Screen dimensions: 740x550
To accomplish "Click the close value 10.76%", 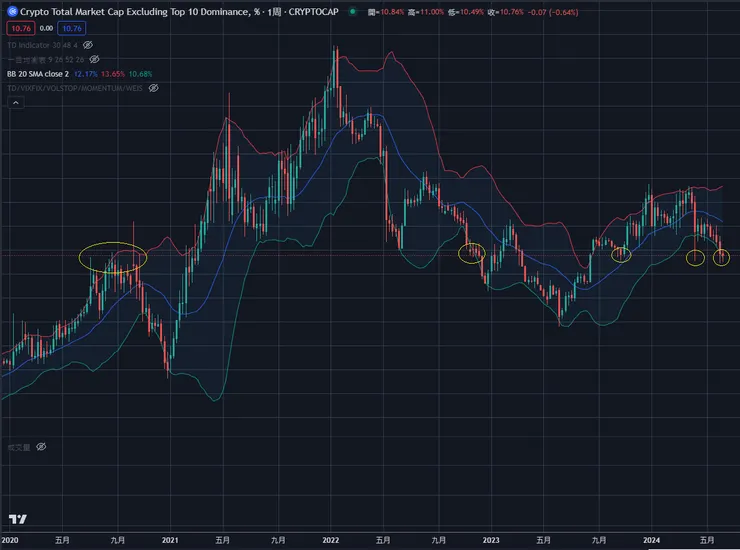I will click(x=510, y=12).
